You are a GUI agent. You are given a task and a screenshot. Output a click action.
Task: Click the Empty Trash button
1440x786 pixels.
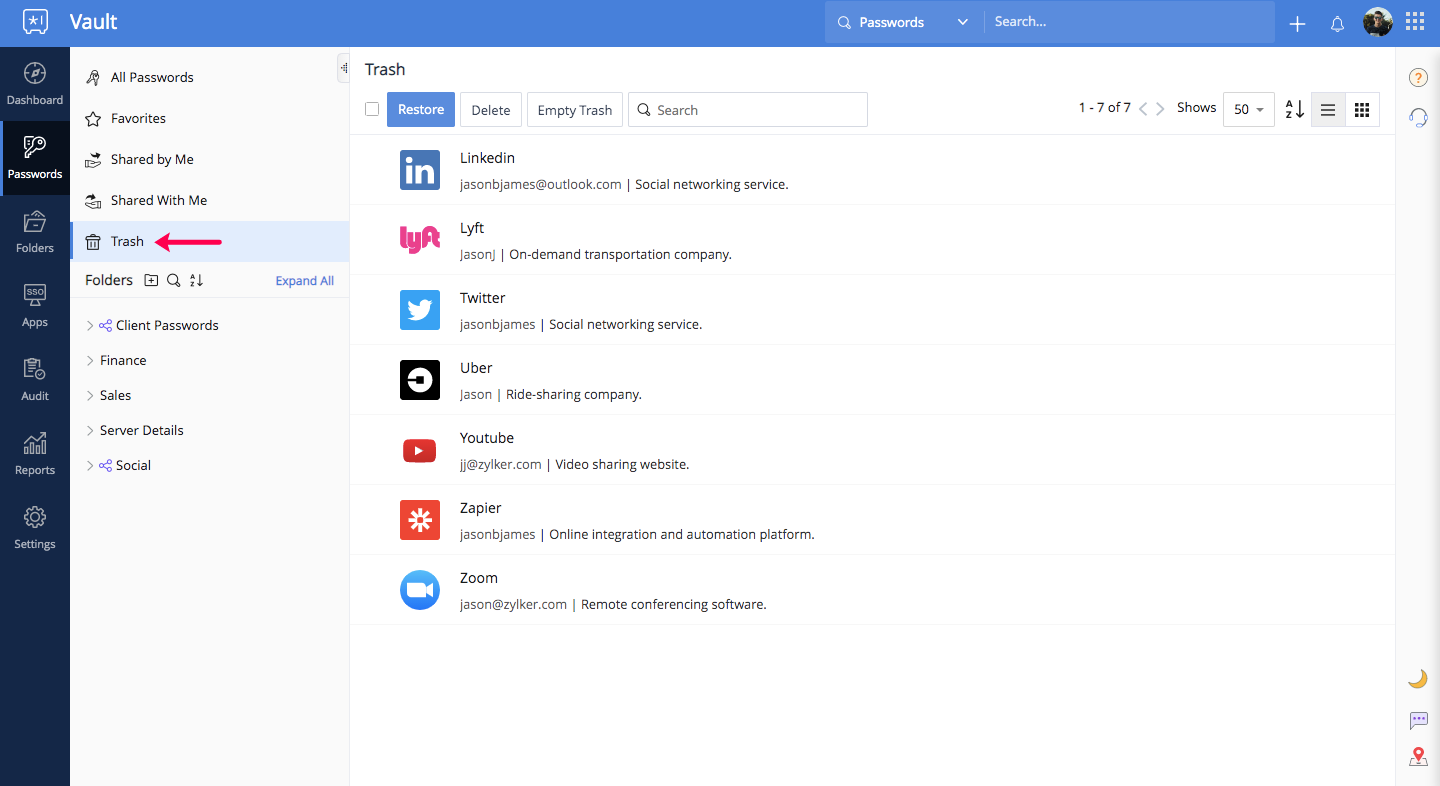tap(574, 110)
